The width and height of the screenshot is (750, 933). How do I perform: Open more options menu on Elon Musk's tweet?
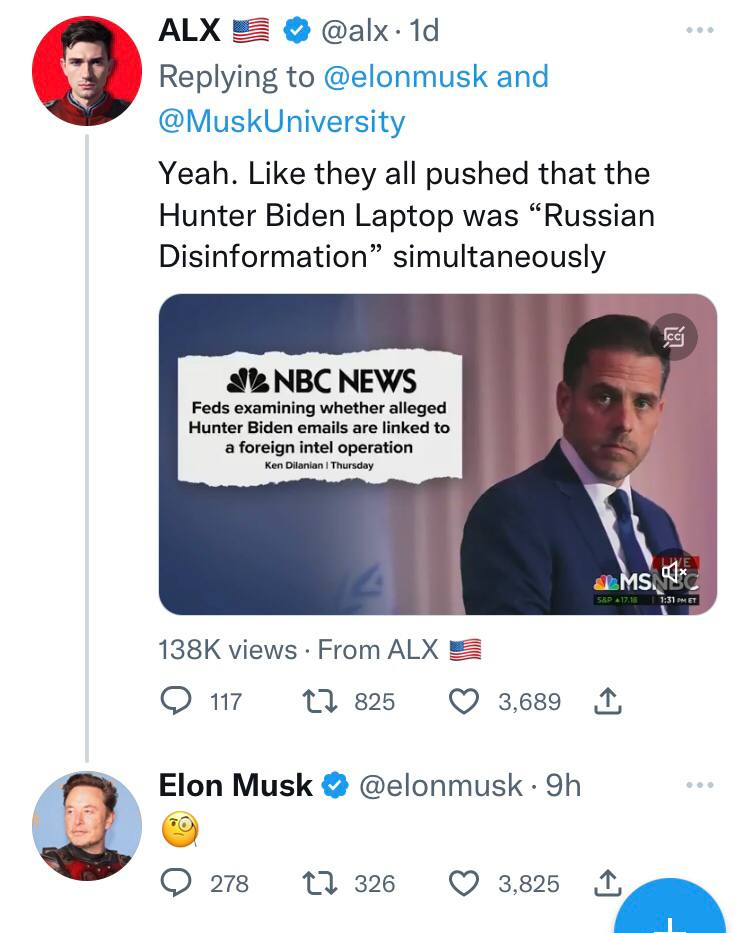pyautogui.click(x=700, y=785)
